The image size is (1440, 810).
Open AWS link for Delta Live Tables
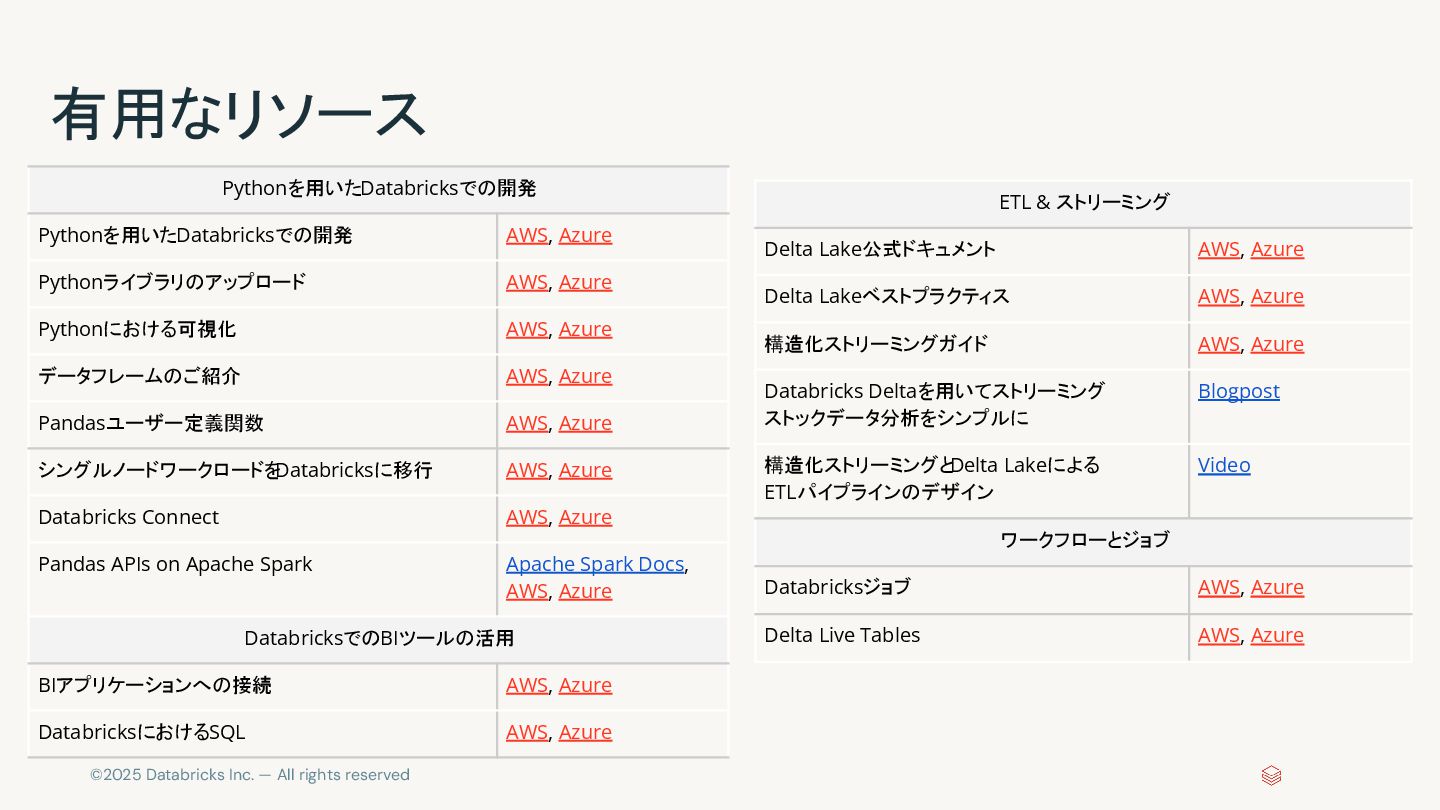pos(1219,635)
